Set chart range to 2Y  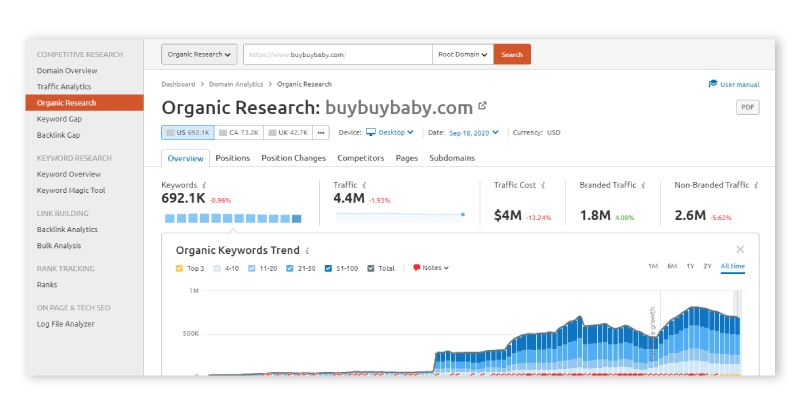pyautogui.click(x=707, y=266)
